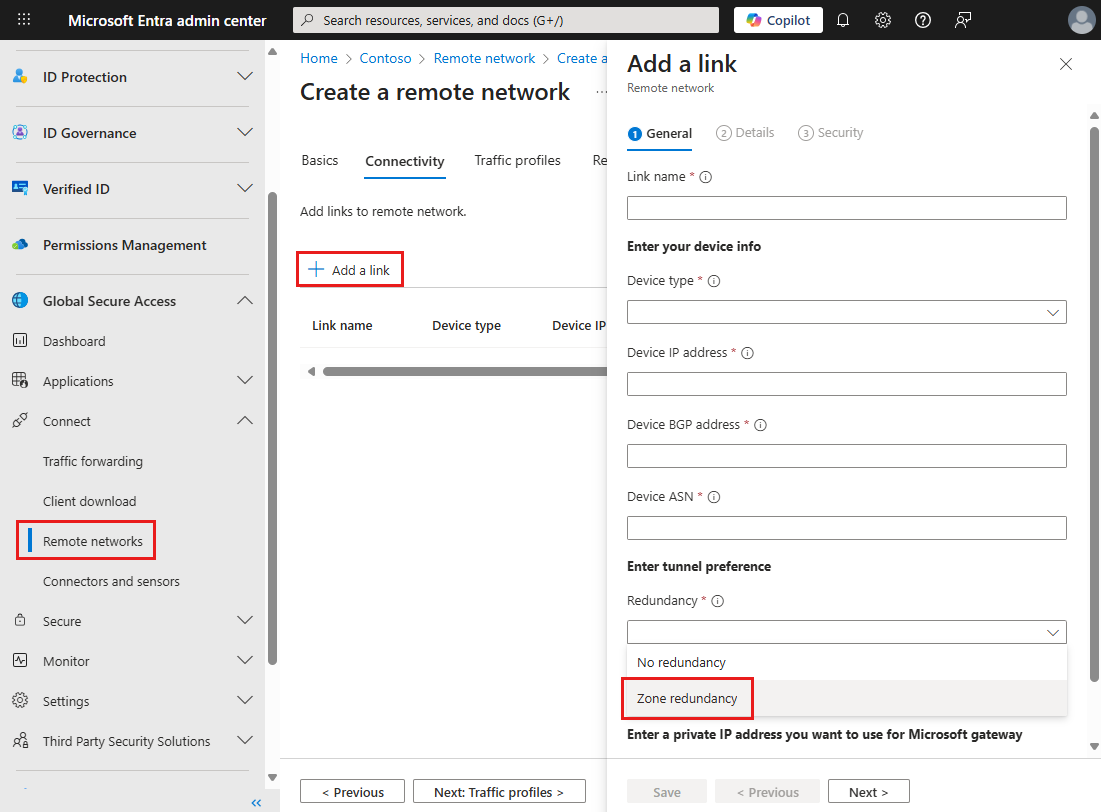
Task: Open the settings gear in header
Action: click(x=883, y=20)
